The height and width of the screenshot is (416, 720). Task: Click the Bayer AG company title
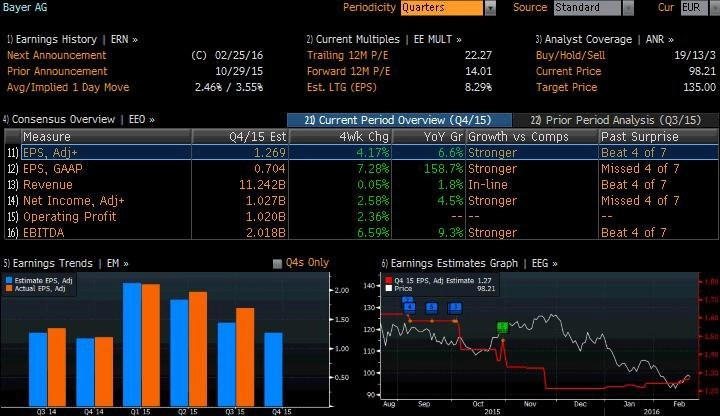24,7
